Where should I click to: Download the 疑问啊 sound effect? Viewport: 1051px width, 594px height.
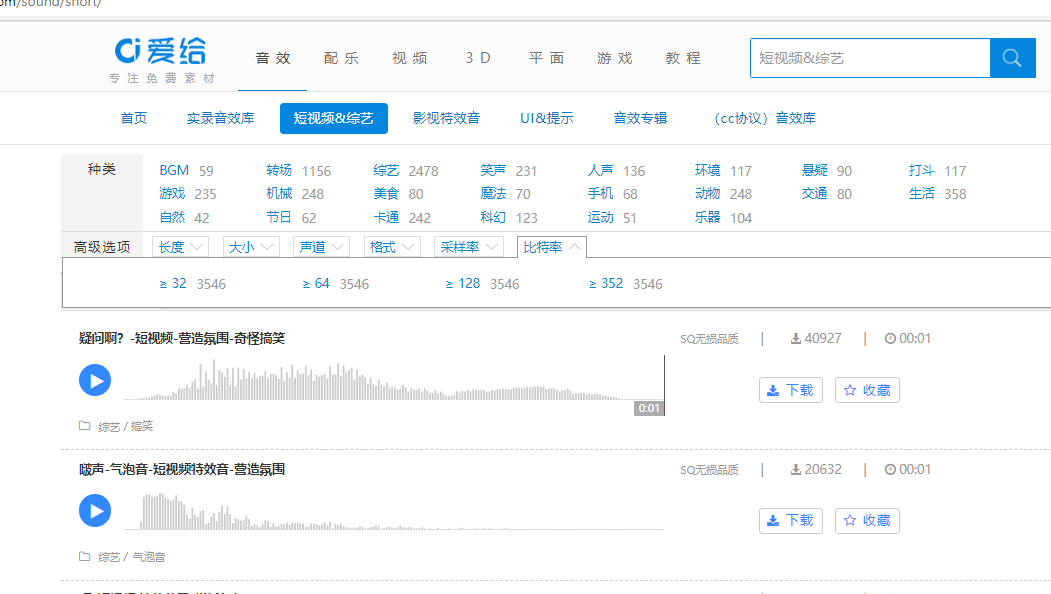point(790,390)
